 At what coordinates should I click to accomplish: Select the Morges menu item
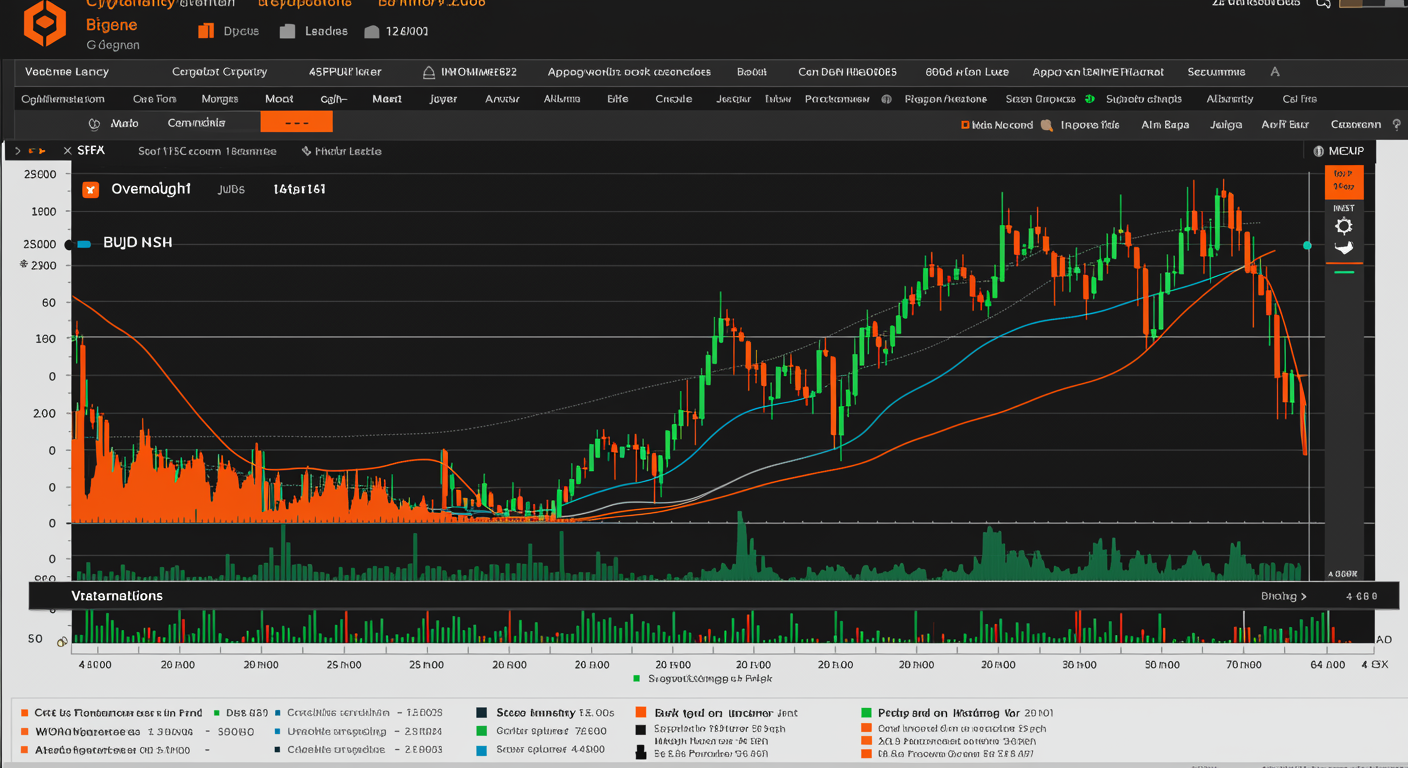point(219,99)
